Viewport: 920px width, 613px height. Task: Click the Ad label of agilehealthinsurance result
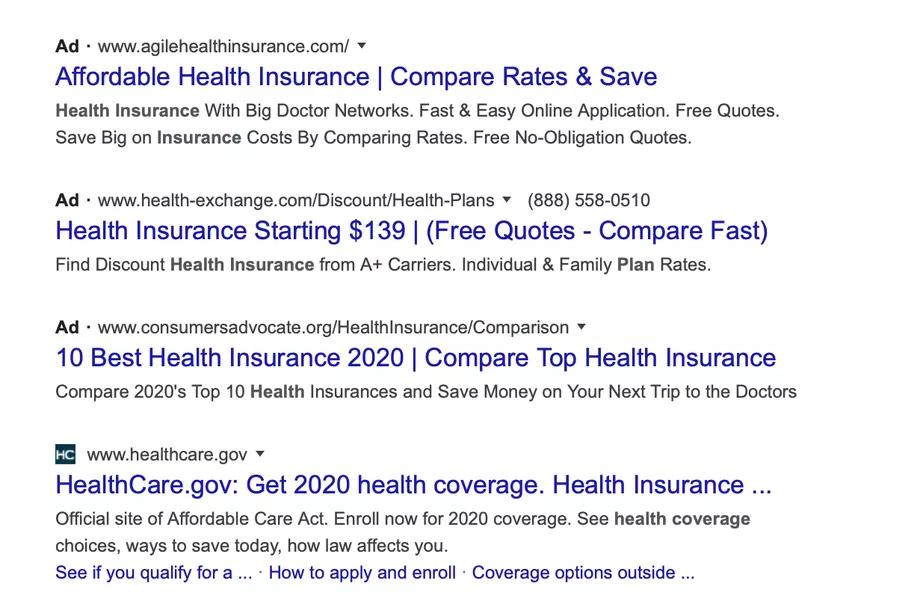pyautogui.click(x=67, y=46)
